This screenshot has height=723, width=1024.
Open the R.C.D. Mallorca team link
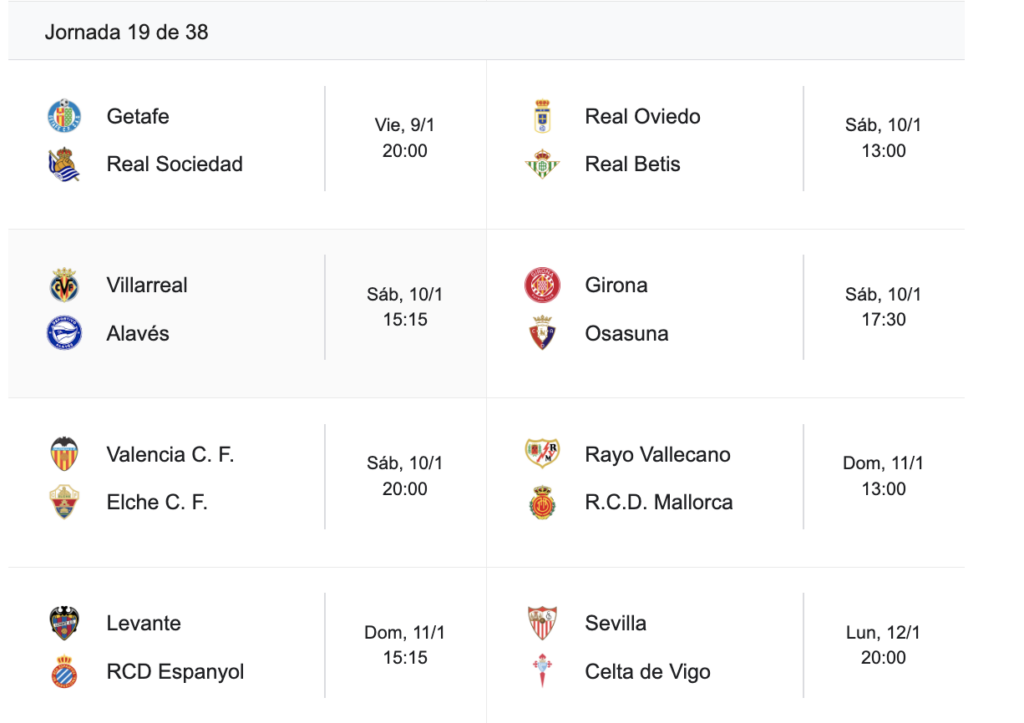point(658,502)
